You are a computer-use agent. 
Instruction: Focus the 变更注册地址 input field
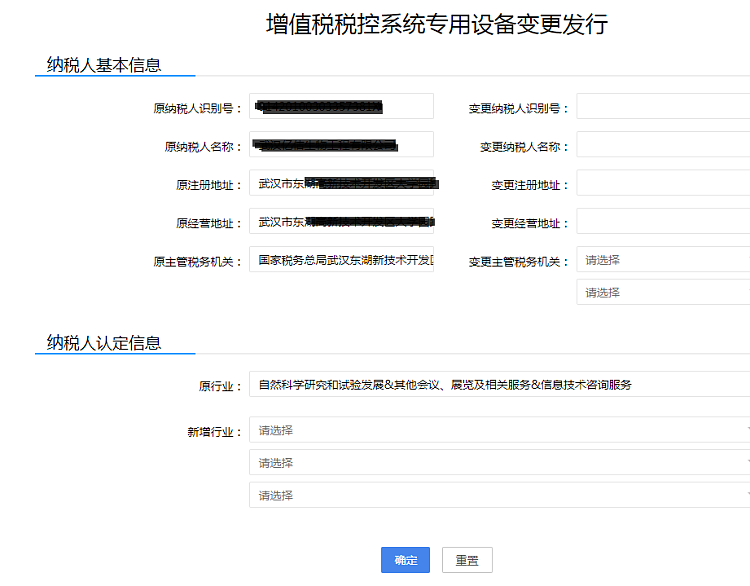[x=663, y=183]
